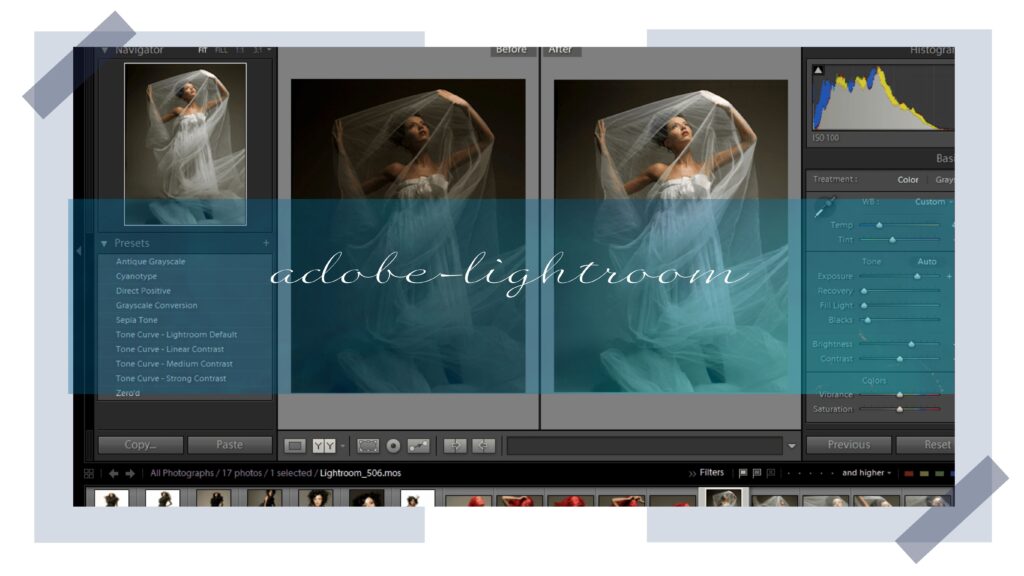Filter by the red color label
The image size is (1024, 576).
(x=908, y=473)
